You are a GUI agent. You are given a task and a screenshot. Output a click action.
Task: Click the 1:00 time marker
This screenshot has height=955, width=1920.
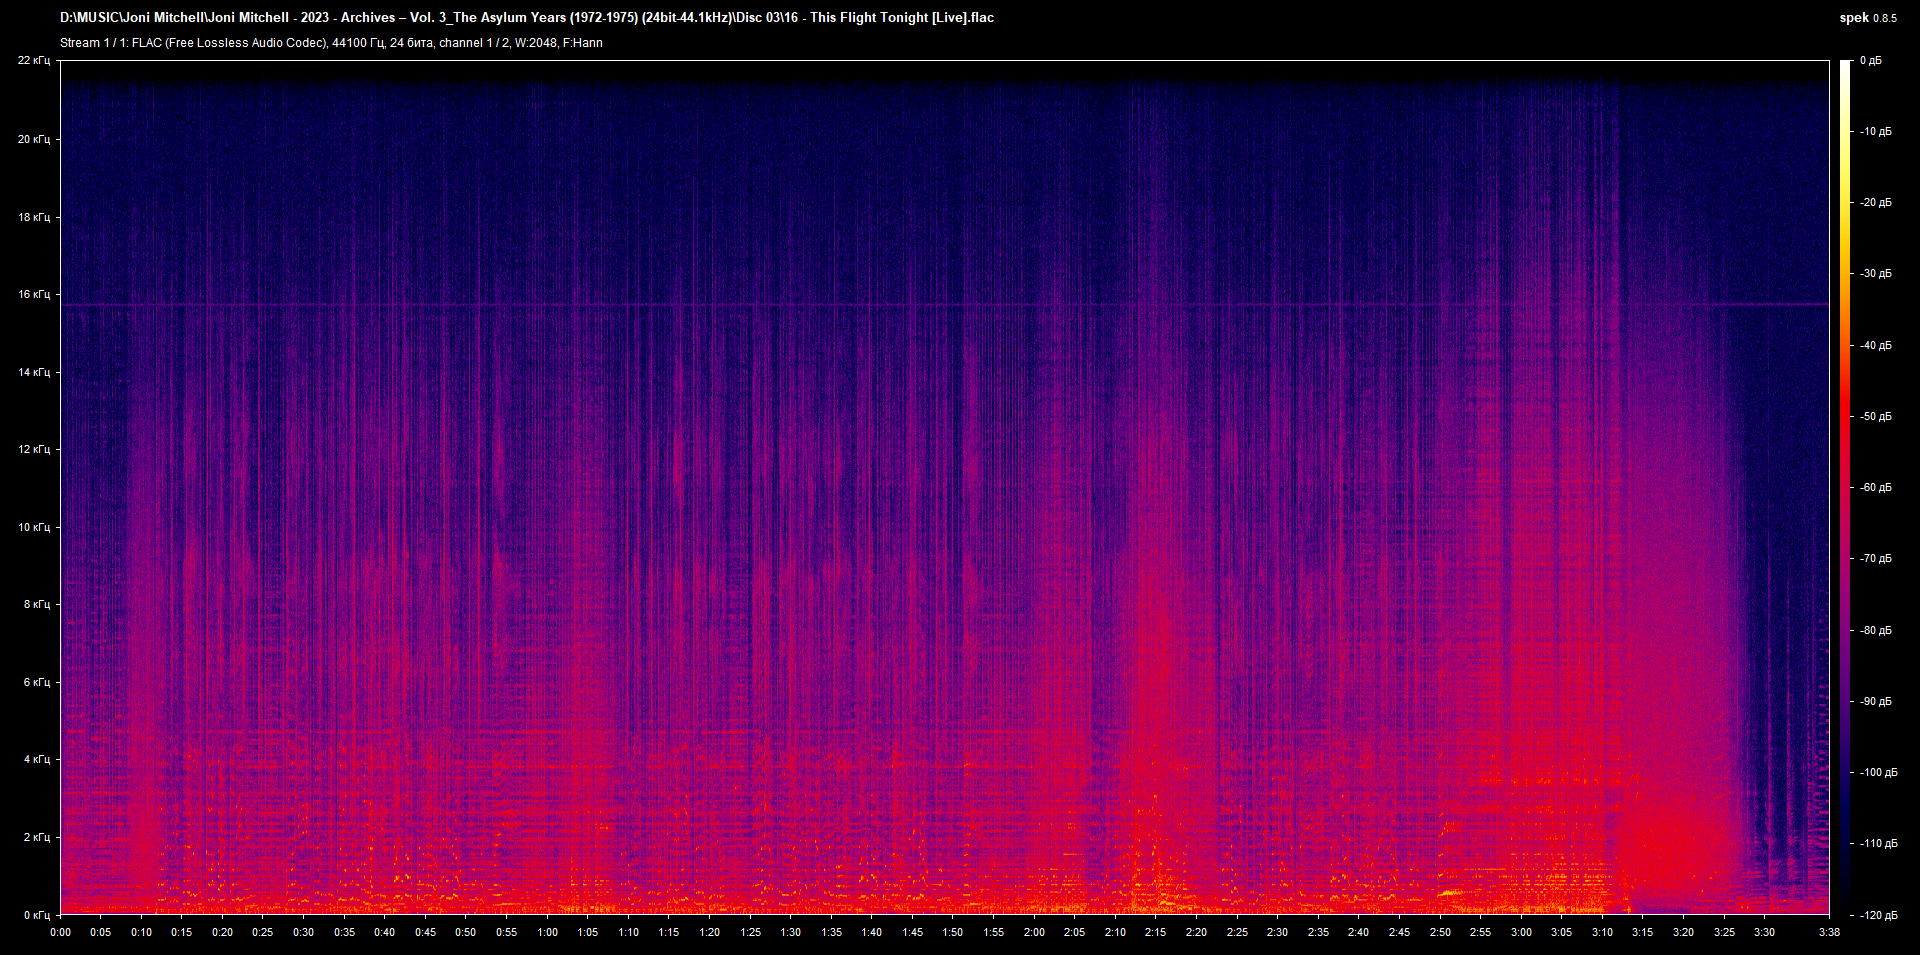tap(547, 931)
